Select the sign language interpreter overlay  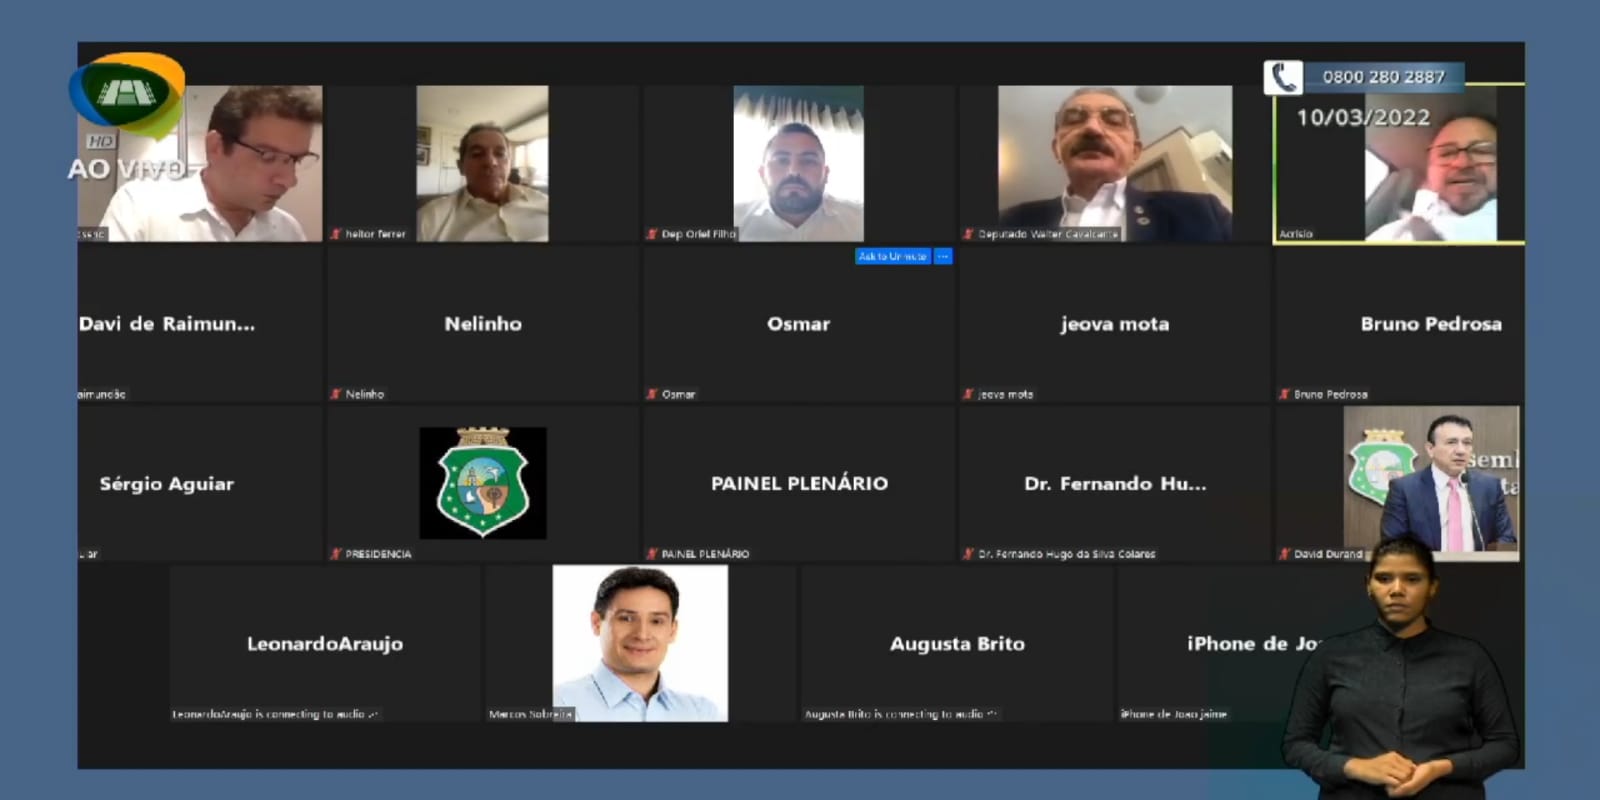(x=1400, y=670)
